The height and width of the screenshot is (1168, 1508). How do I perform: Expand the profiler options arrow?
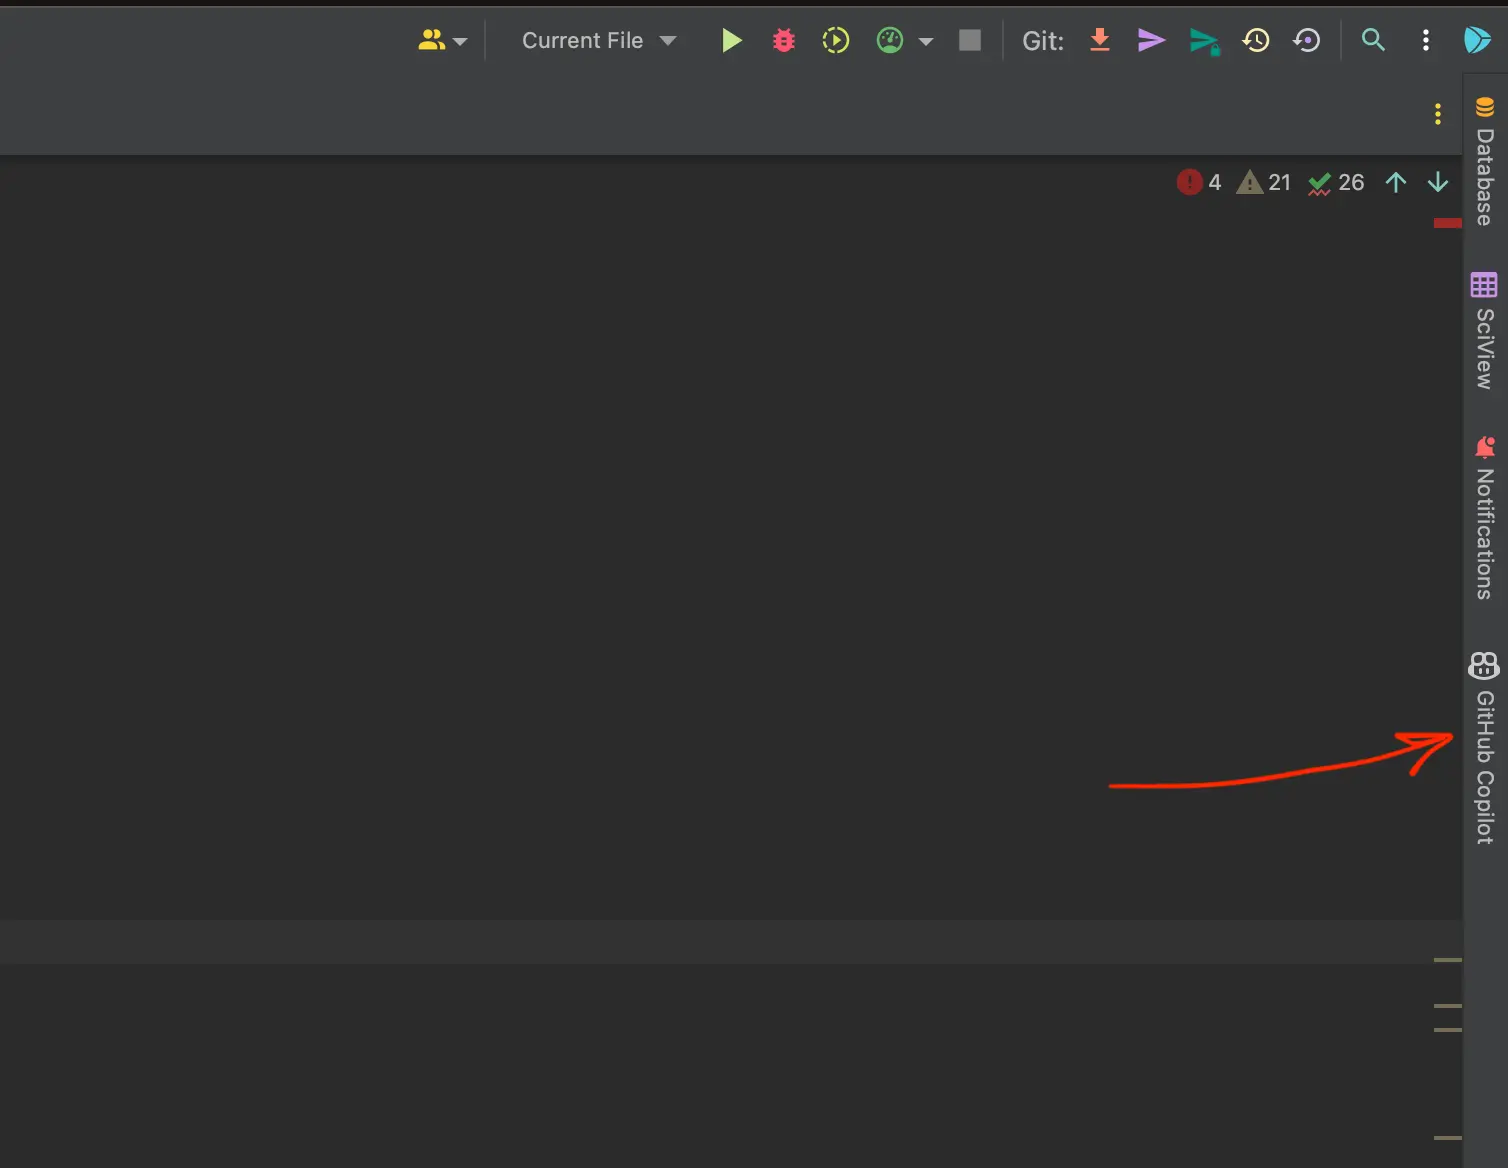point(926,42)
